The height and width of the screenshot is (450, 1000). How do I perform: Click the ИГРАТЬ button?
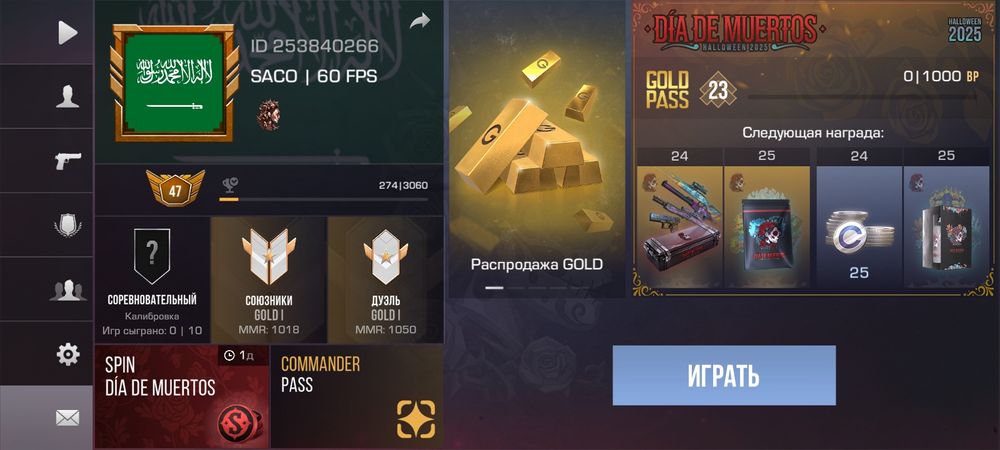724,375
